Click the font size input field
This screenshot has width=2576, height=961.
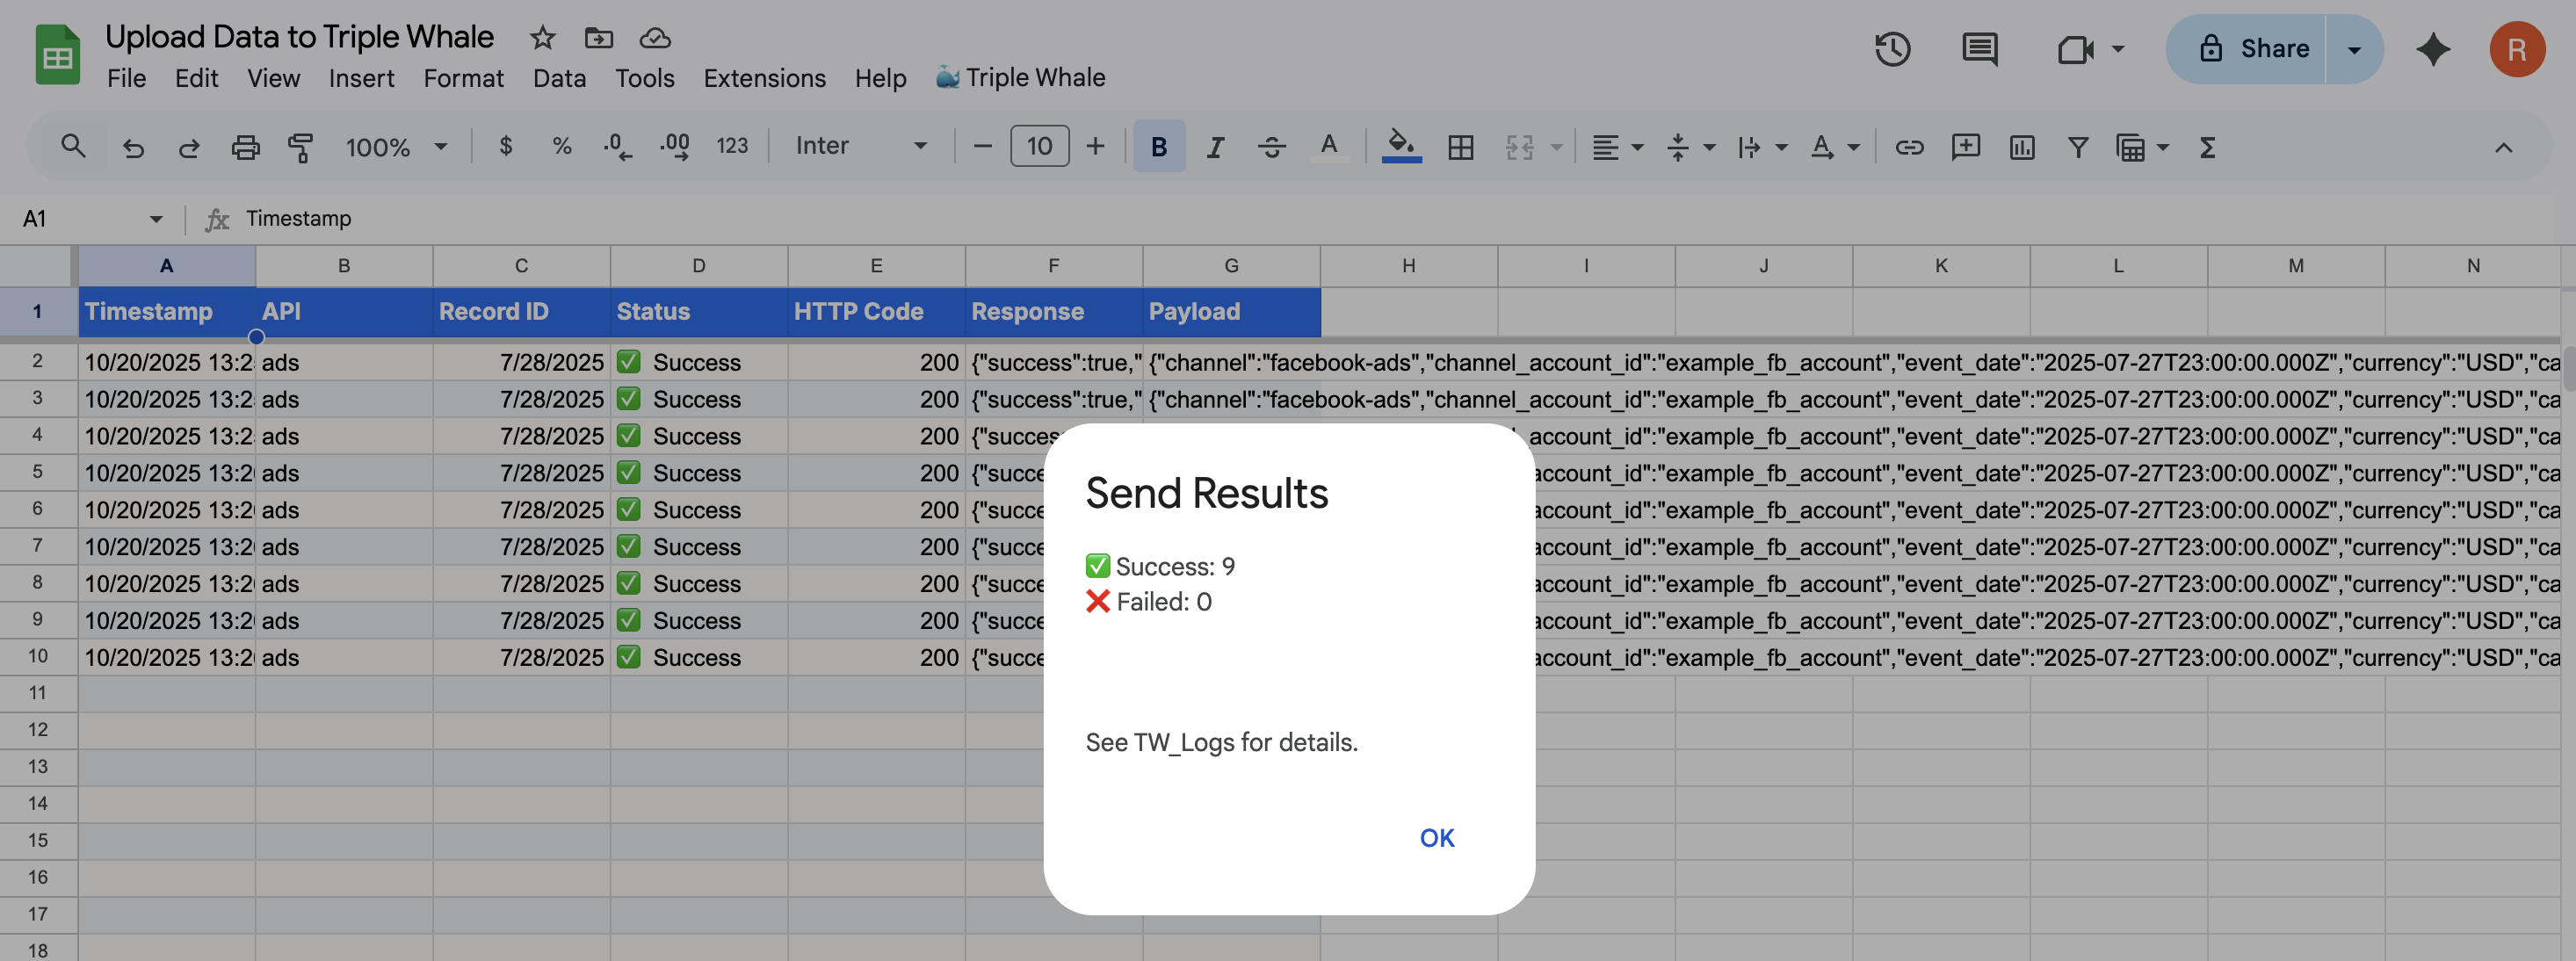(x=1039, y=146)
